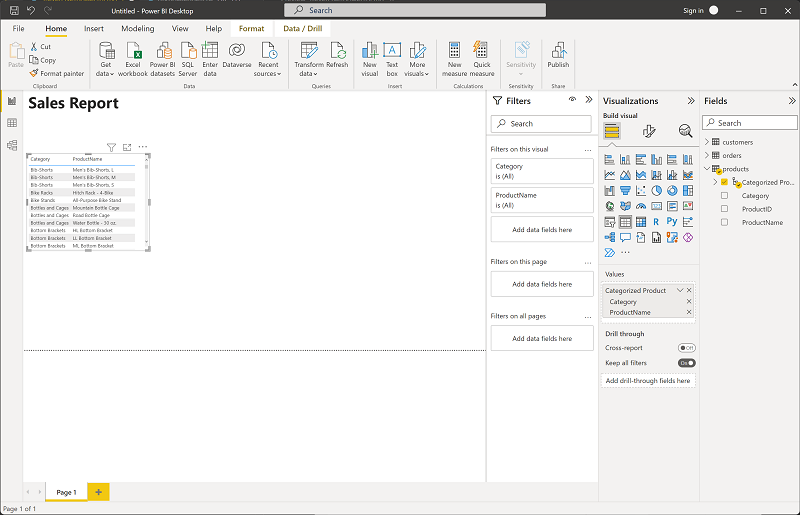Click the Publish button
The width and height of the screenshot is (800, 515).
(558, 55)
